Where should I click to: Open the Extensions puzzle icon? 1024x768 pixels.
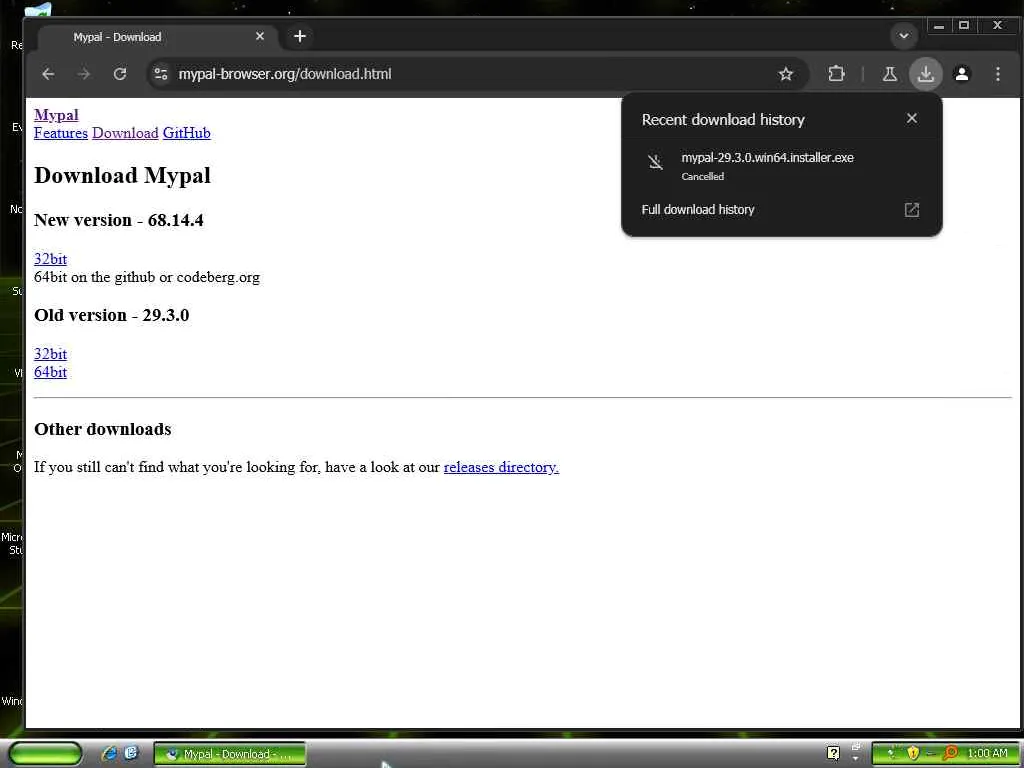point(836,74)
